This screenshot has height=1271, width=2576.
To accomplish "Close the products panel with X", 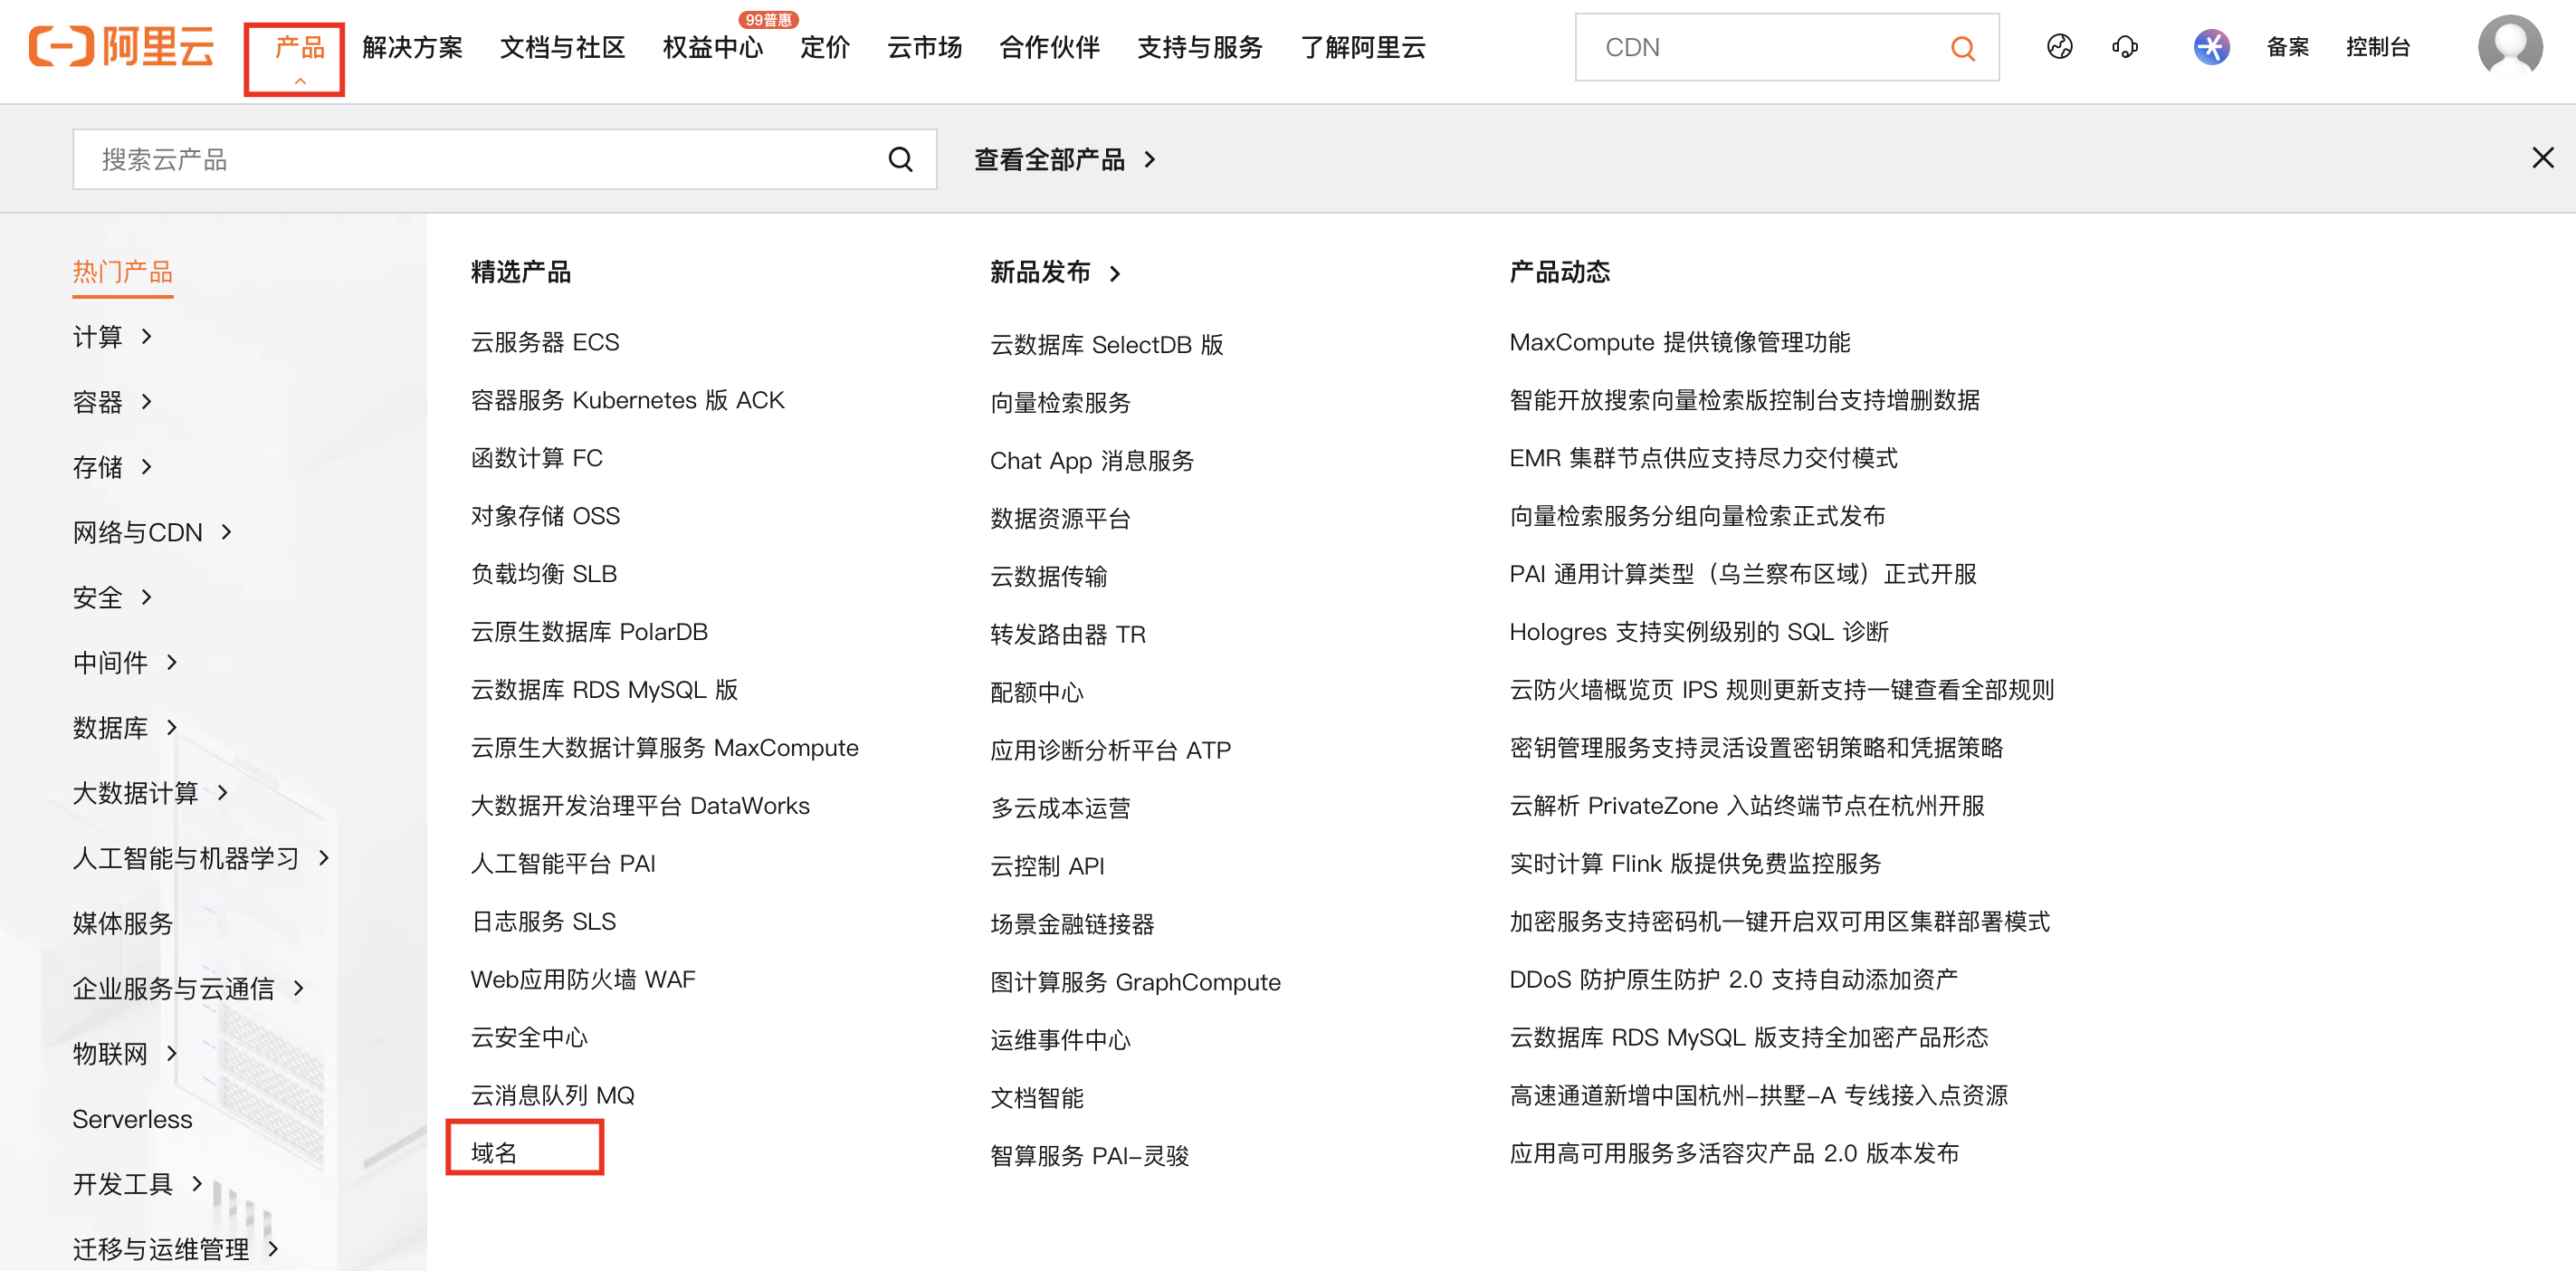I will click(x=2542, y=158).
